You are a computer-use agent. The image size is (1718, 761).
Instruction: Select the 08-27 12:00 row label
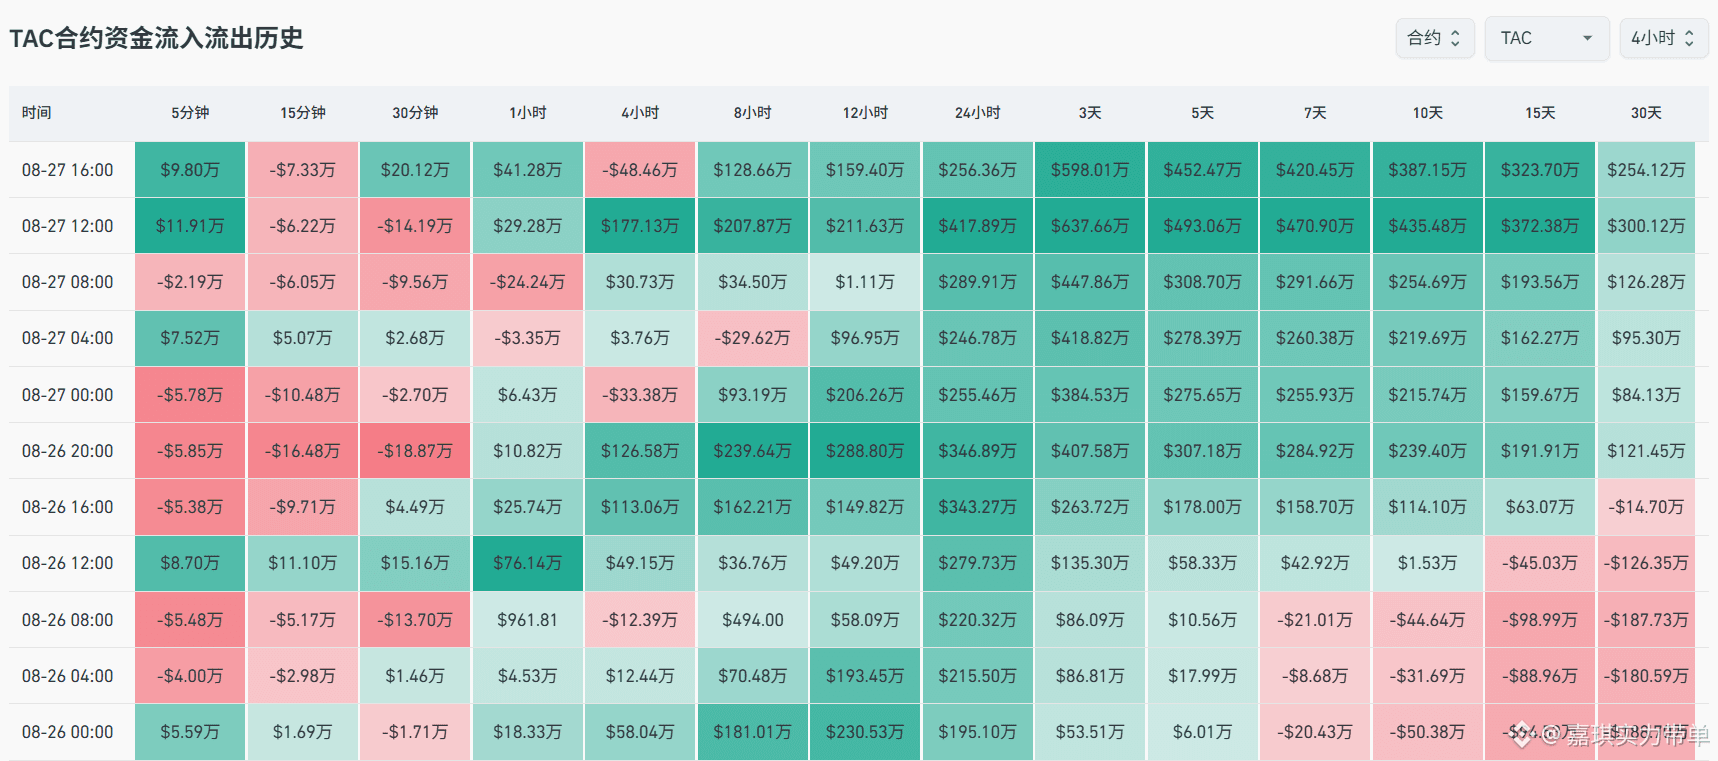[x=68, y=226]
